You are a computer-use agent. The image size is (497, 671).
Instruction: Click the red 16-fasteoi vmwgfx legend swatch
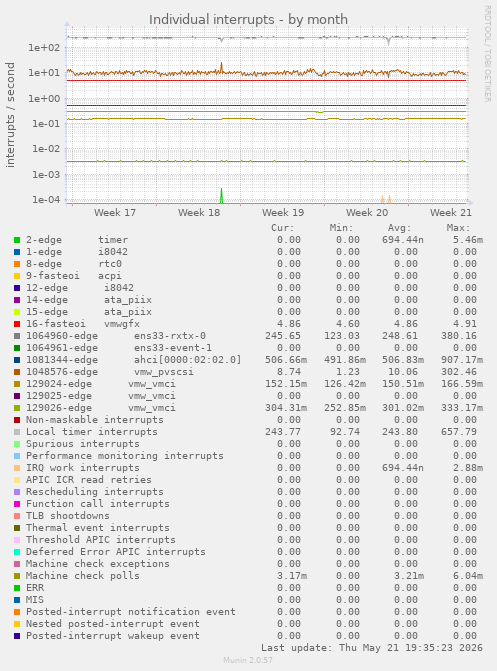(17, 324)
